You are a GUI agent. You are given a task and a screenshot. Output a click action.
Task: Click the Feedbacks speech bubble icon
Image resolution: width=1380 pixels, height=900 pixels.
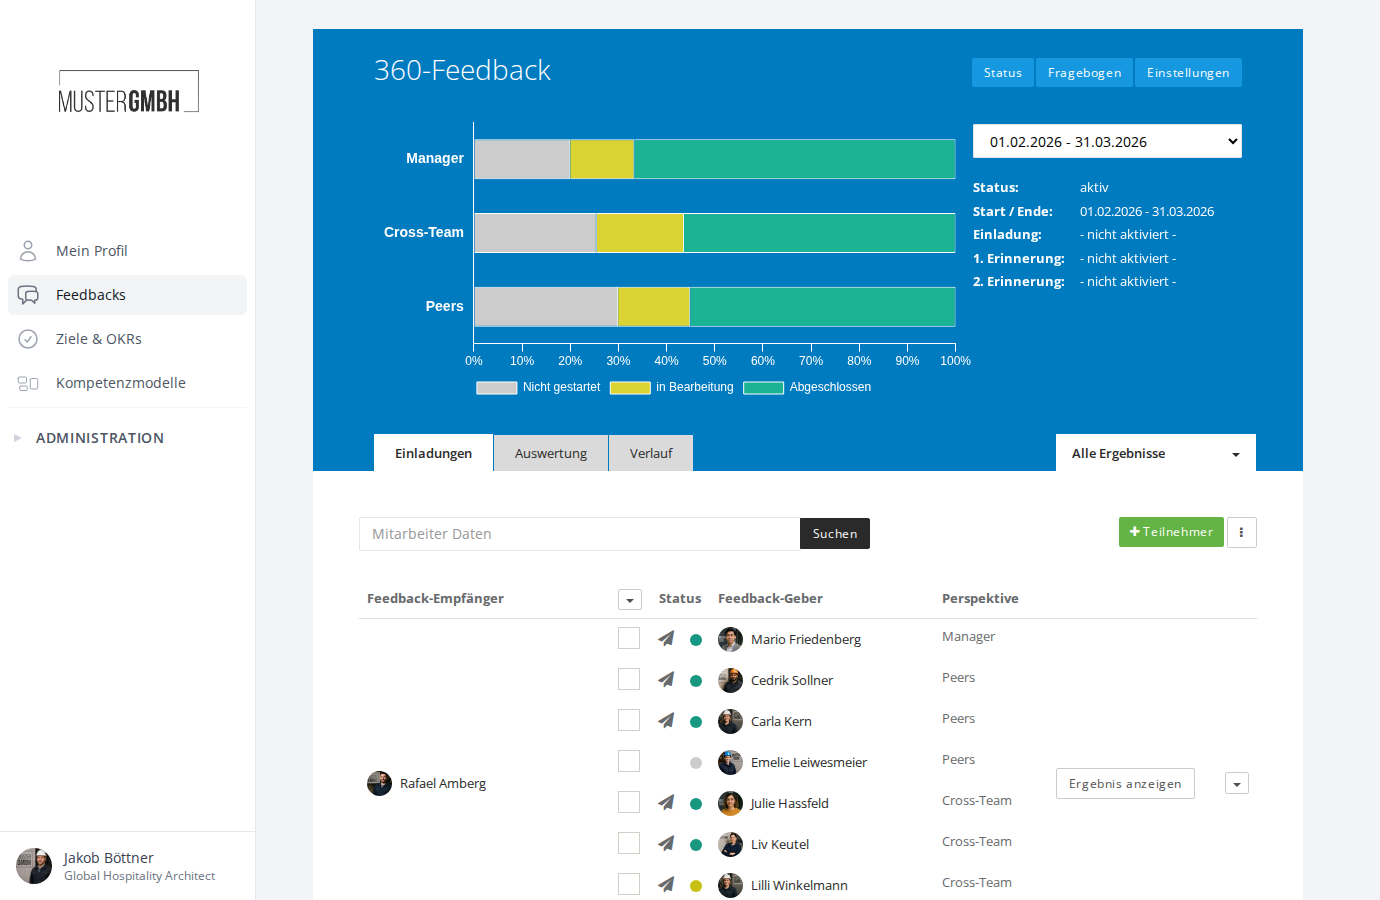tap(28, 295)
